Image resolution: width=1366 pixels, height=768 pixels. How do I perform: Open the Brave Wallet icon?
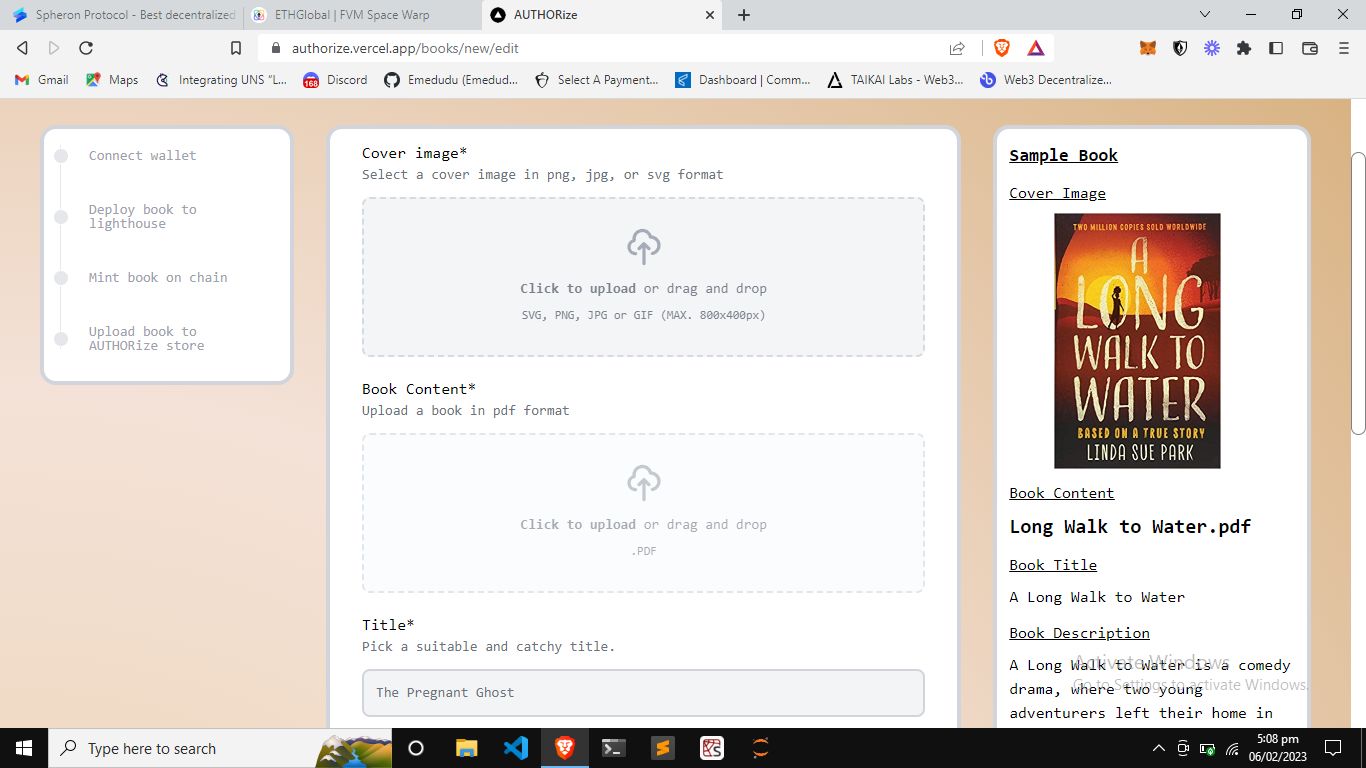coord(1310,47)
